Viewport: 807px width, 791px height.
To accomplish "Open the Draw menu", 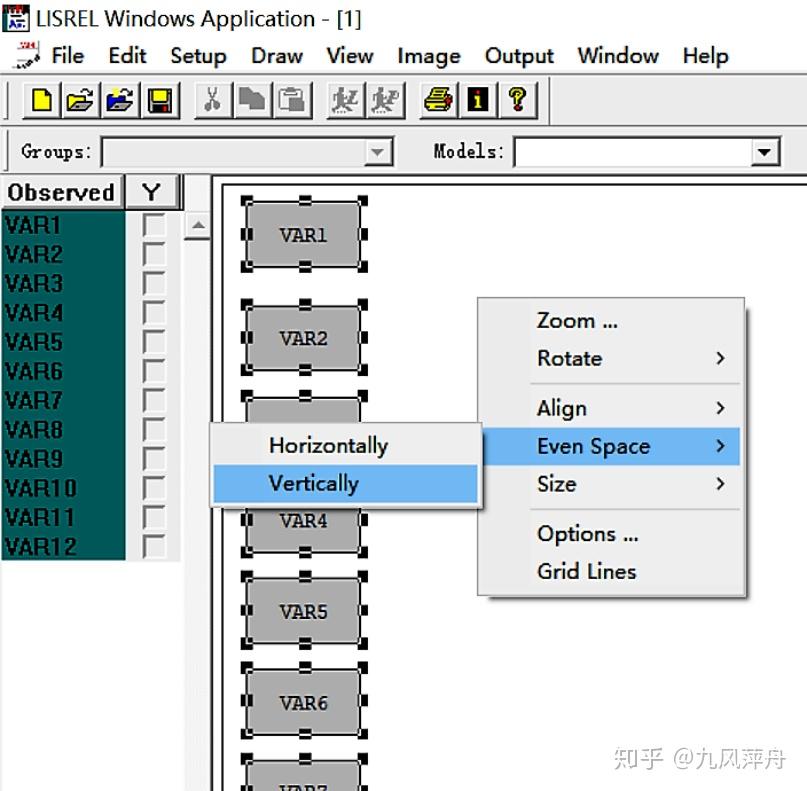I will [276, 56].
